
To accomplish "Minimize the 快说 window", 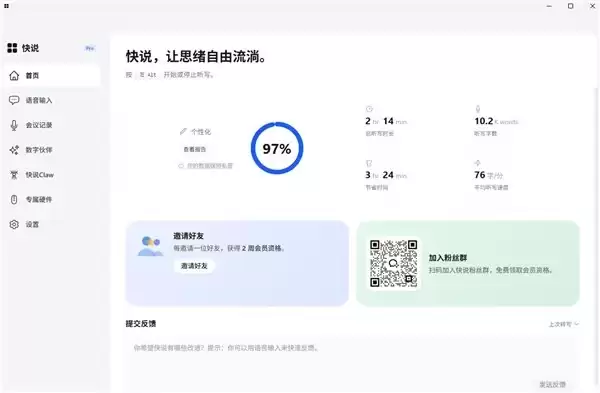I will tap(549, 6).
